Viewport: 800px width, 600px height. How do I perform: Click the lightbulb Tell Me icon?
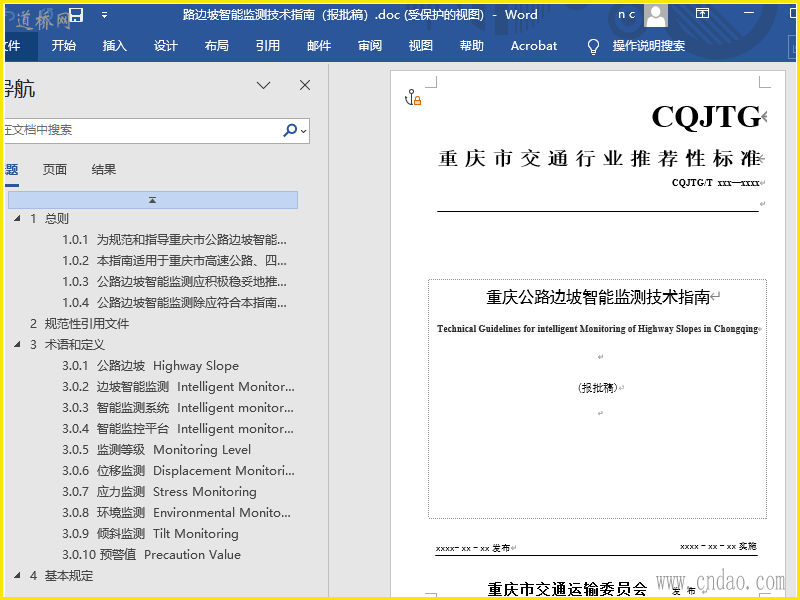click(x=593, y=46)
